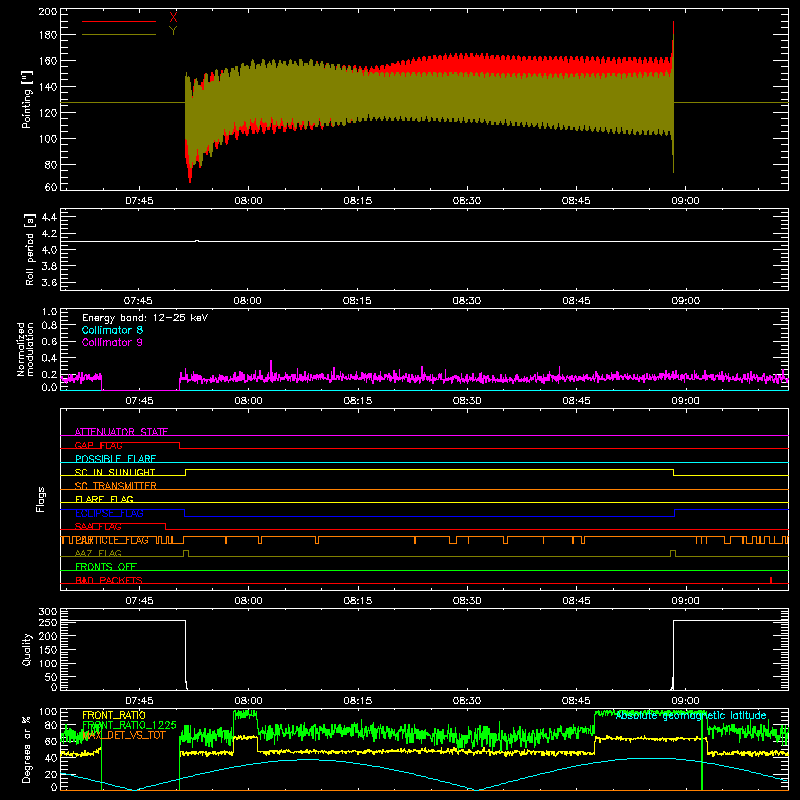This screenshot has width=800, height=800.
Task: Click the Roll period axis title
Action: 30,249
